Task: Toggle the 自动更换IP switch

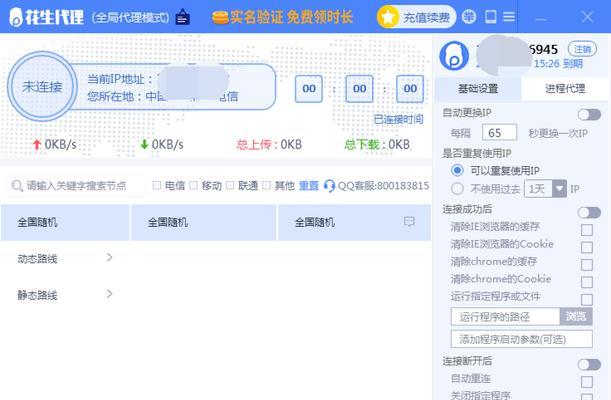Action: pyautogui.click(x=589, y=115)
